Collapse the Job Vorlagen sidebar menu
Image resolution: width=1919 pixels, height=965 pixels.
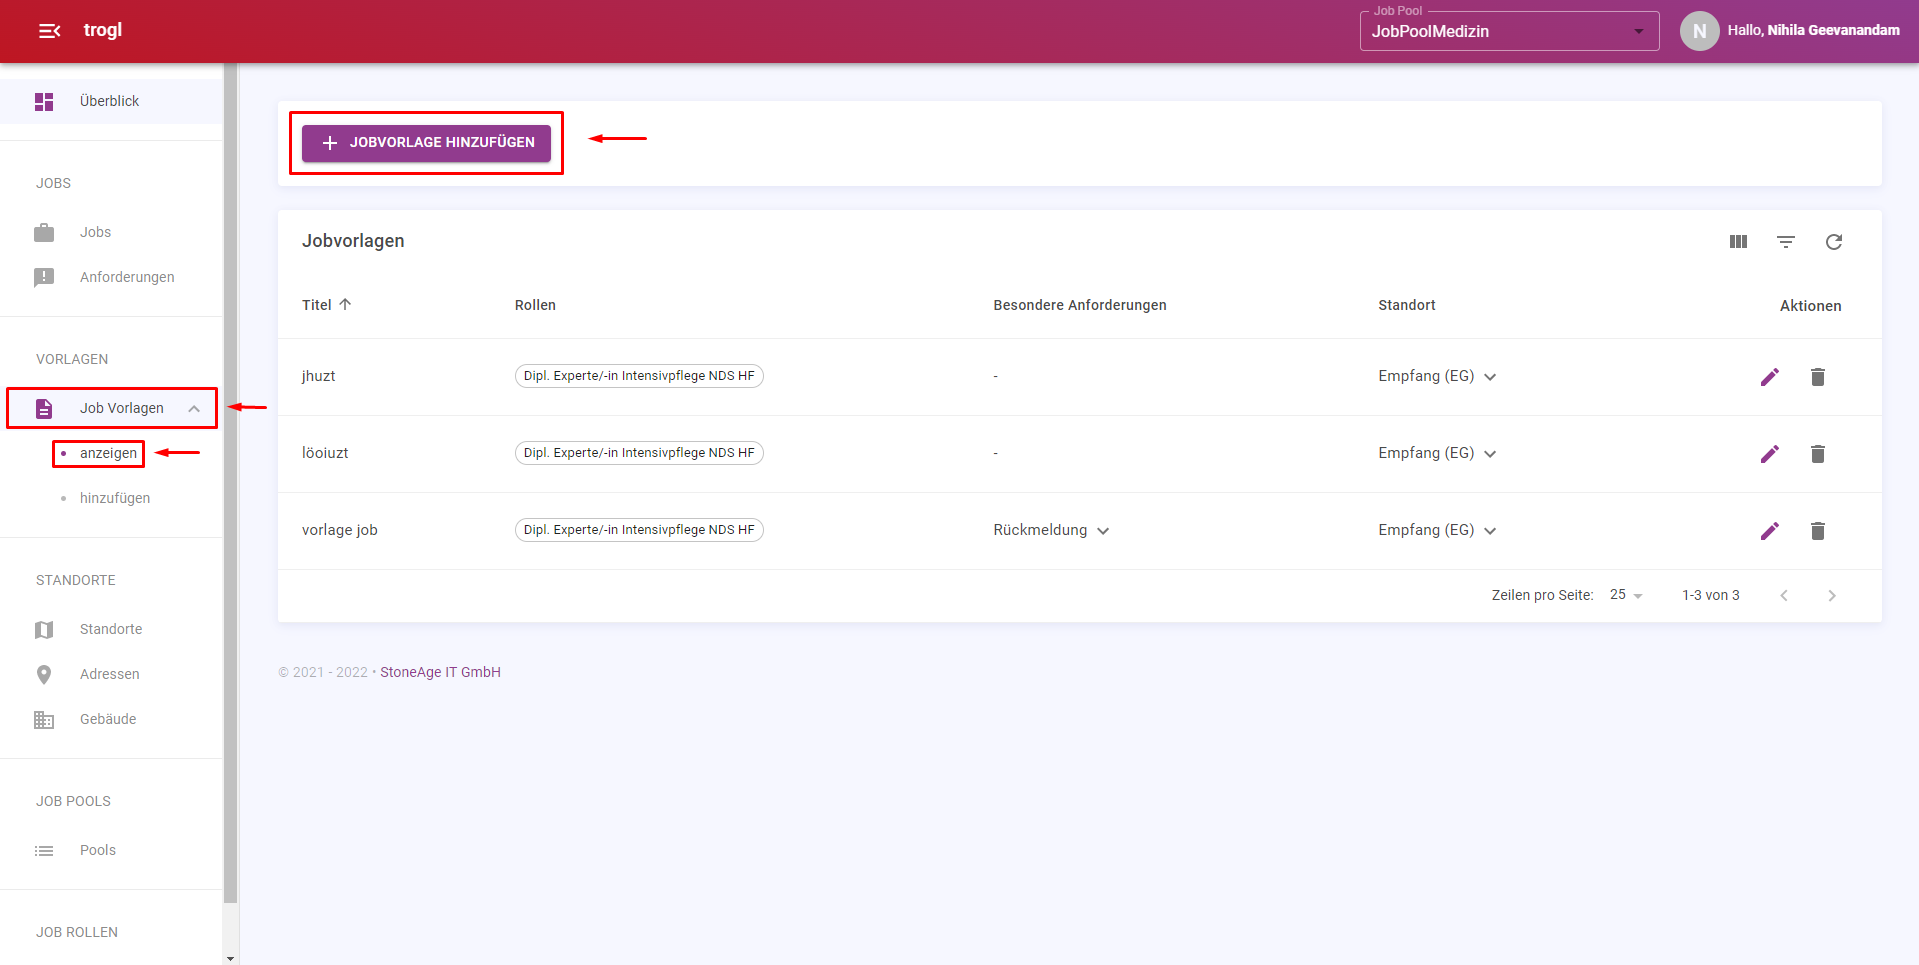click(193, 408)
